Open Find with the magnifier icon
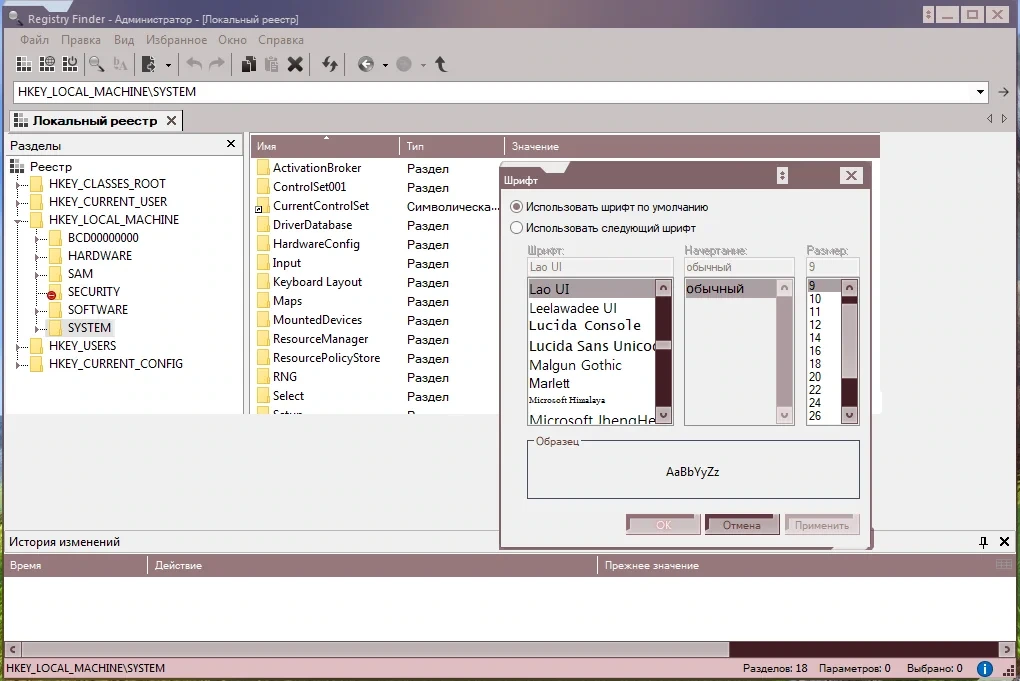 pyautogui.click(x=96, y=64)
